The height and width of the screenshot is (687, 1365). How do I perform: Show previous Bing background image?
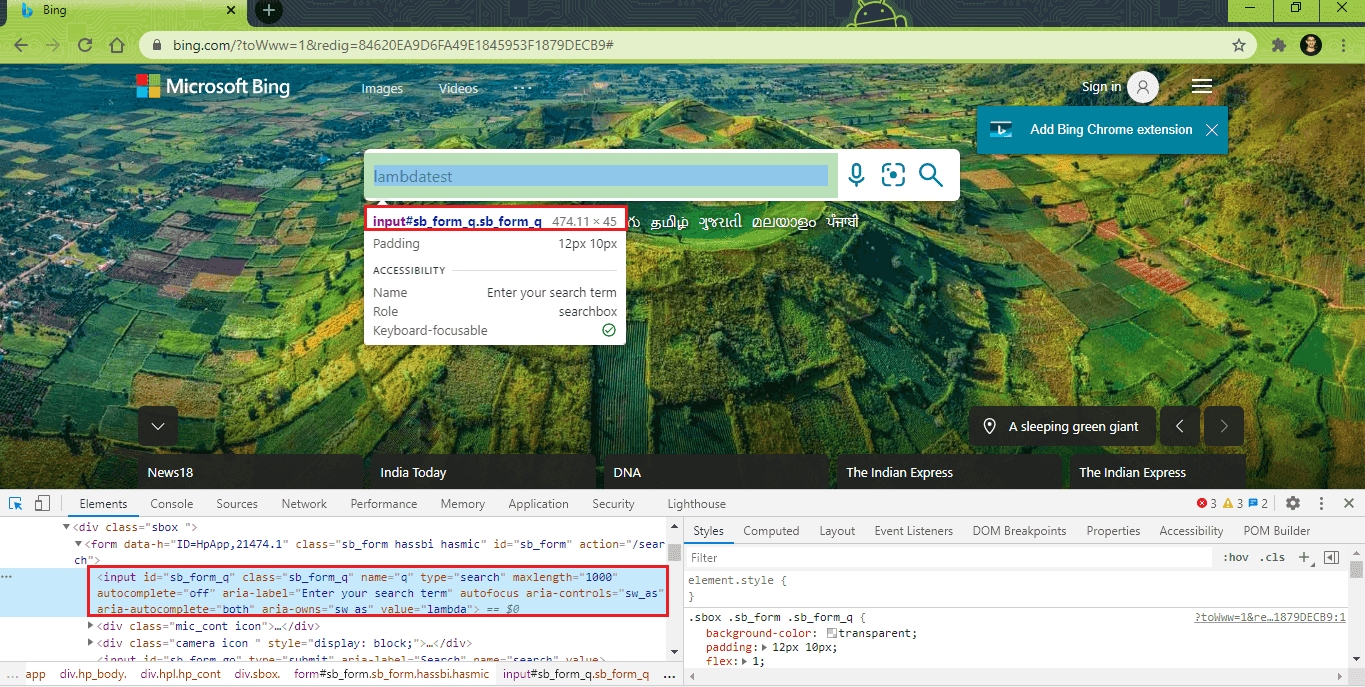1180,426
